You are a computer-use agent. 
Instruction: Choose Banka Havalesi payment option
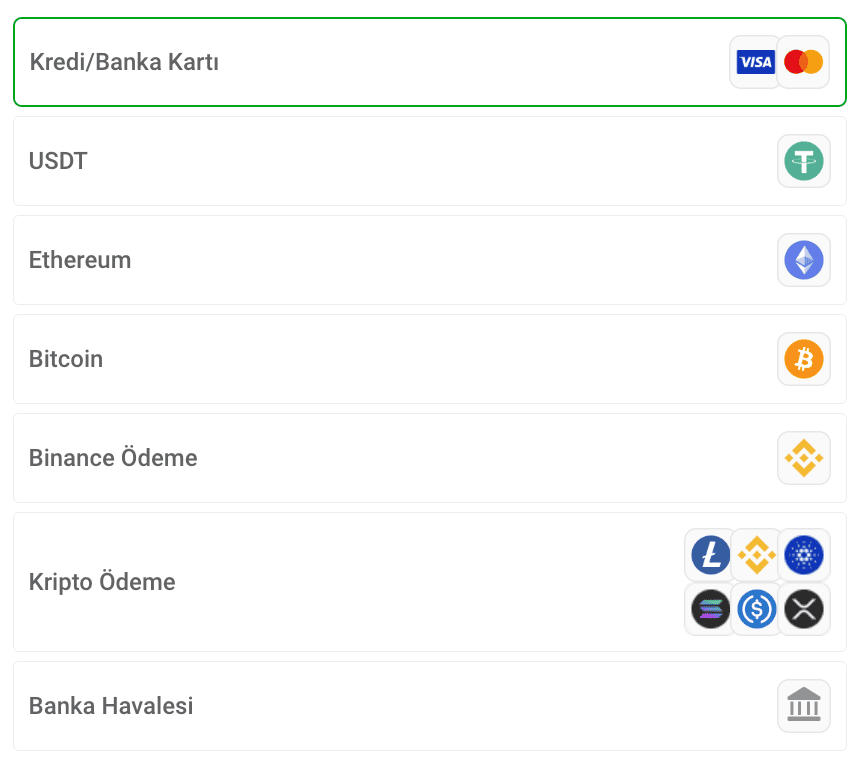(430, 706)
